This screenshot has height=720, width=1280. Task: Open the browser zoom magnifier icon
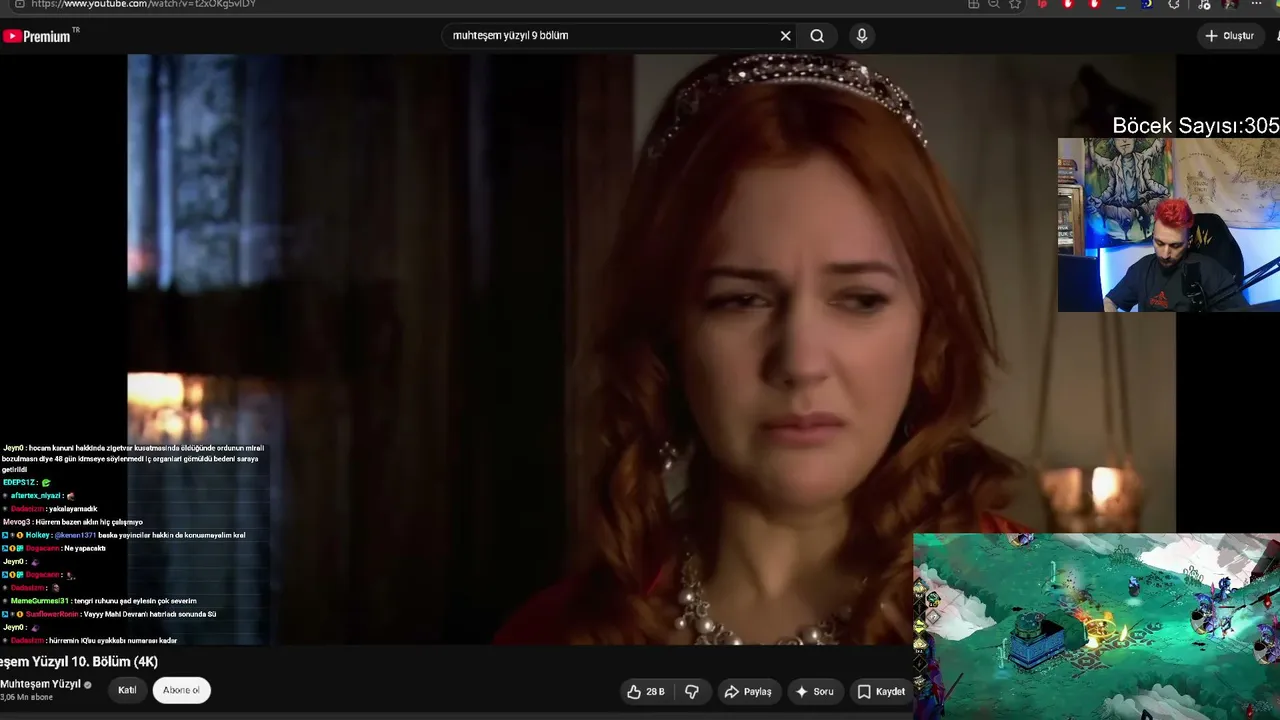coord(994,4)
